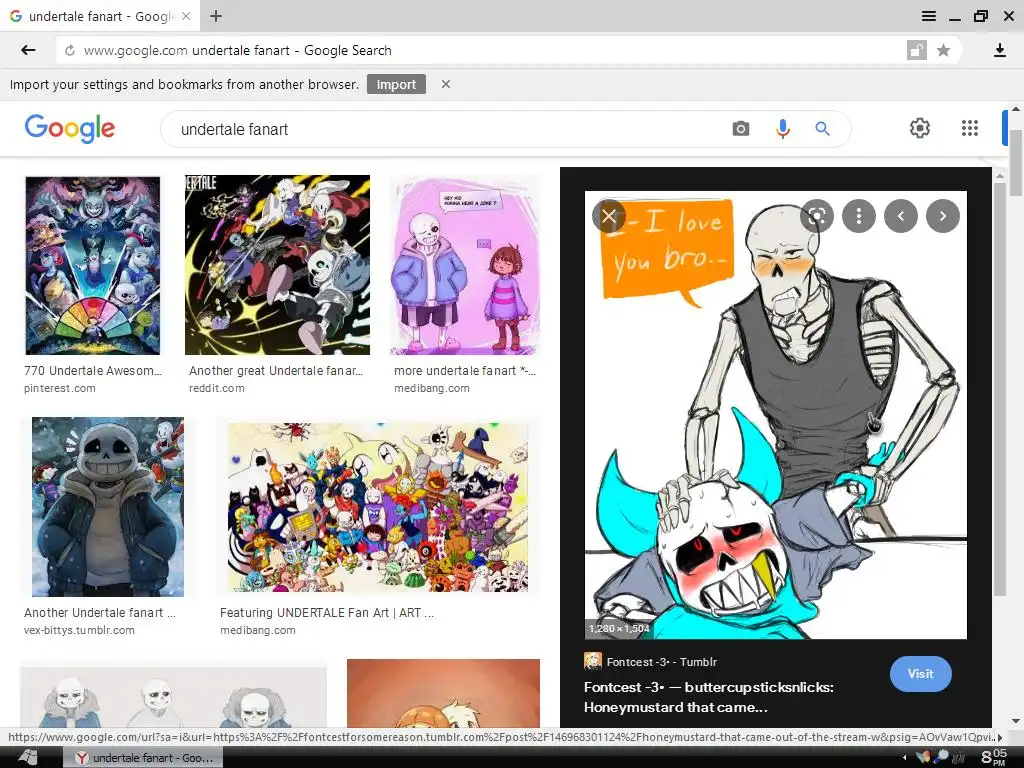Go to the previous preview image
Viewport: 1024px width, 768px height.
point(901,216)
